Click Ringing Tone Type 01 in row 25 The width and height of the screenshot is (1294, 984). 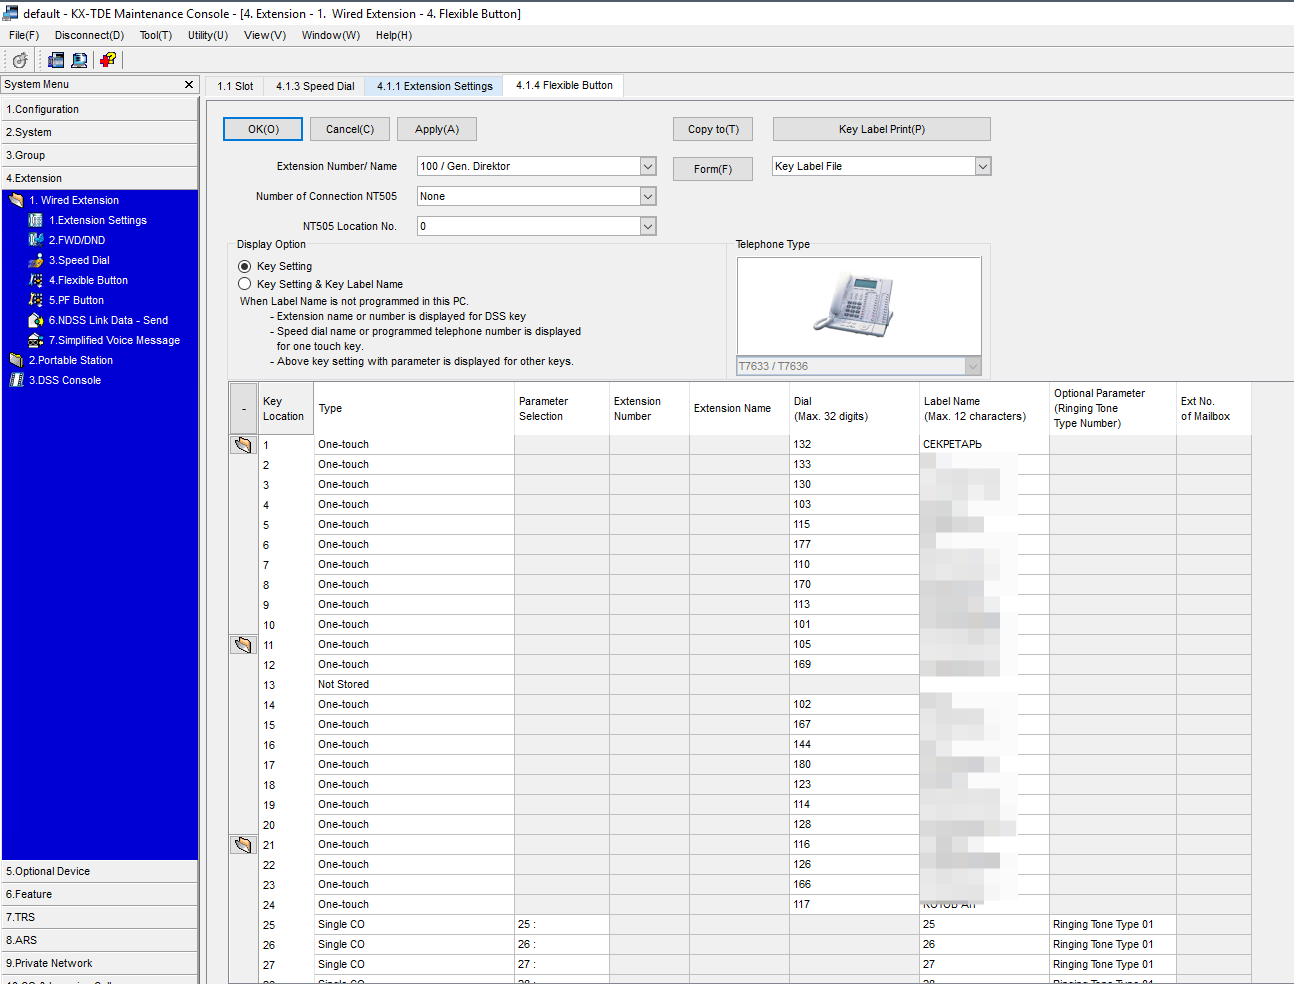tap(1113, 925)
